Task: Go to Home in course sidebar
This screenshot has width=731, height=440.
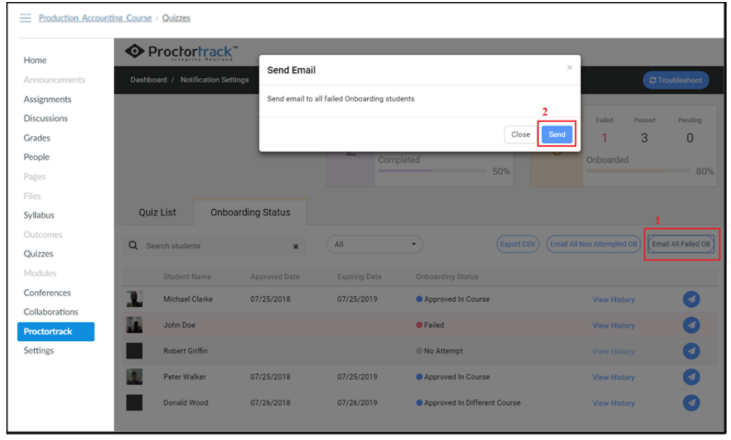Action: (x=35, y=60)
